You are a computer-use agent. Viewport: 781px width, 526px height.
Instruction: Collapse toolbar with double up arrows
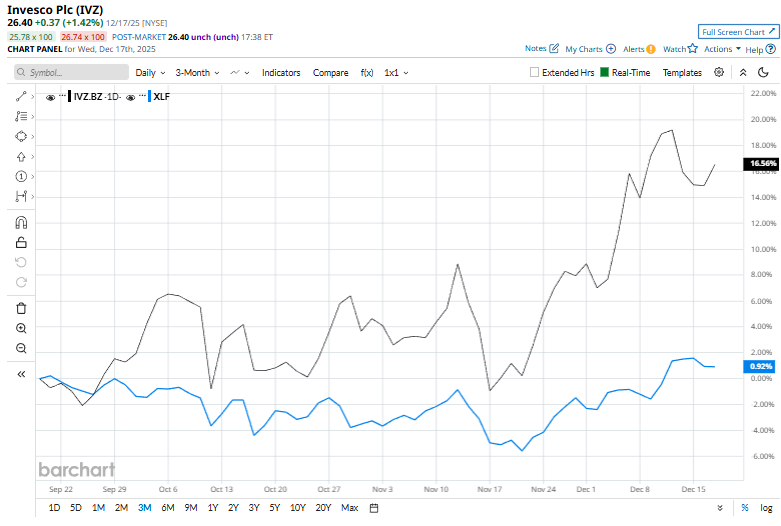pos(743,72)
